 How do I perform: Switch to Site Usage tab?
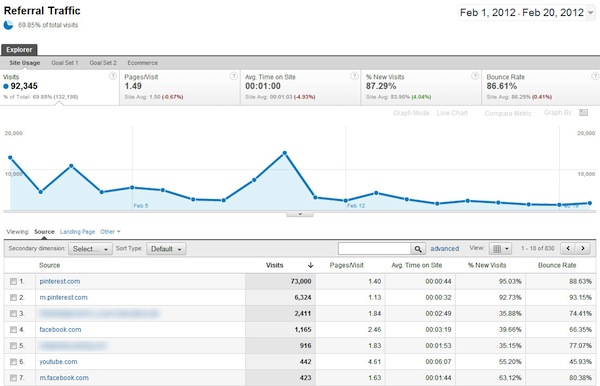coord(24,63)
